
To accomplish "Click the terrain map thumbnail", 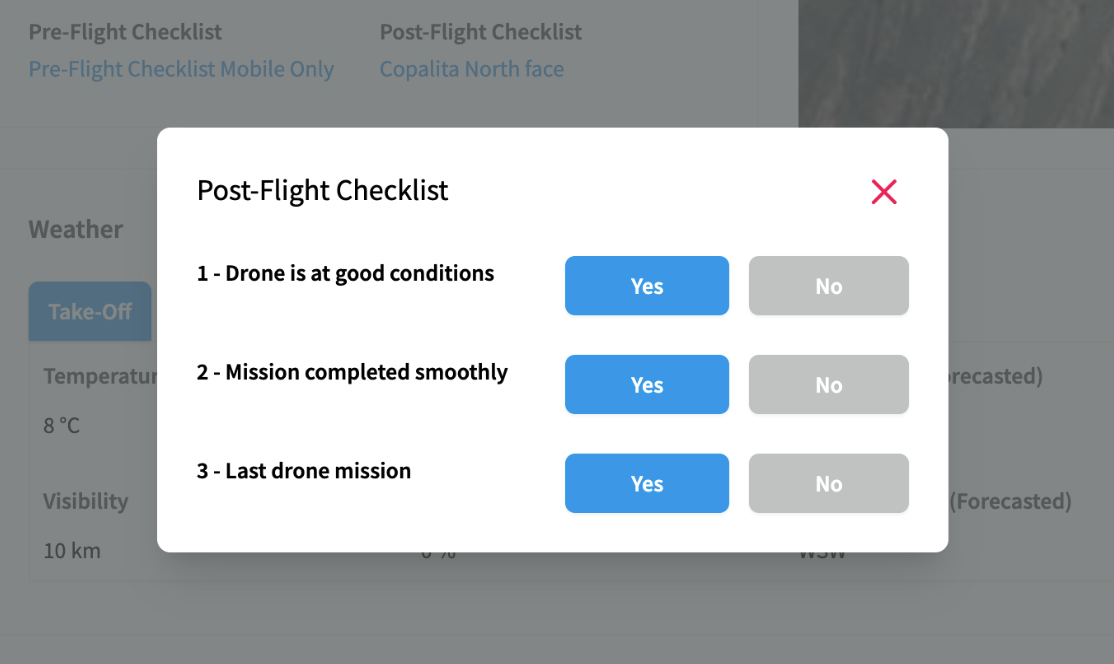I will coord(956,64).
